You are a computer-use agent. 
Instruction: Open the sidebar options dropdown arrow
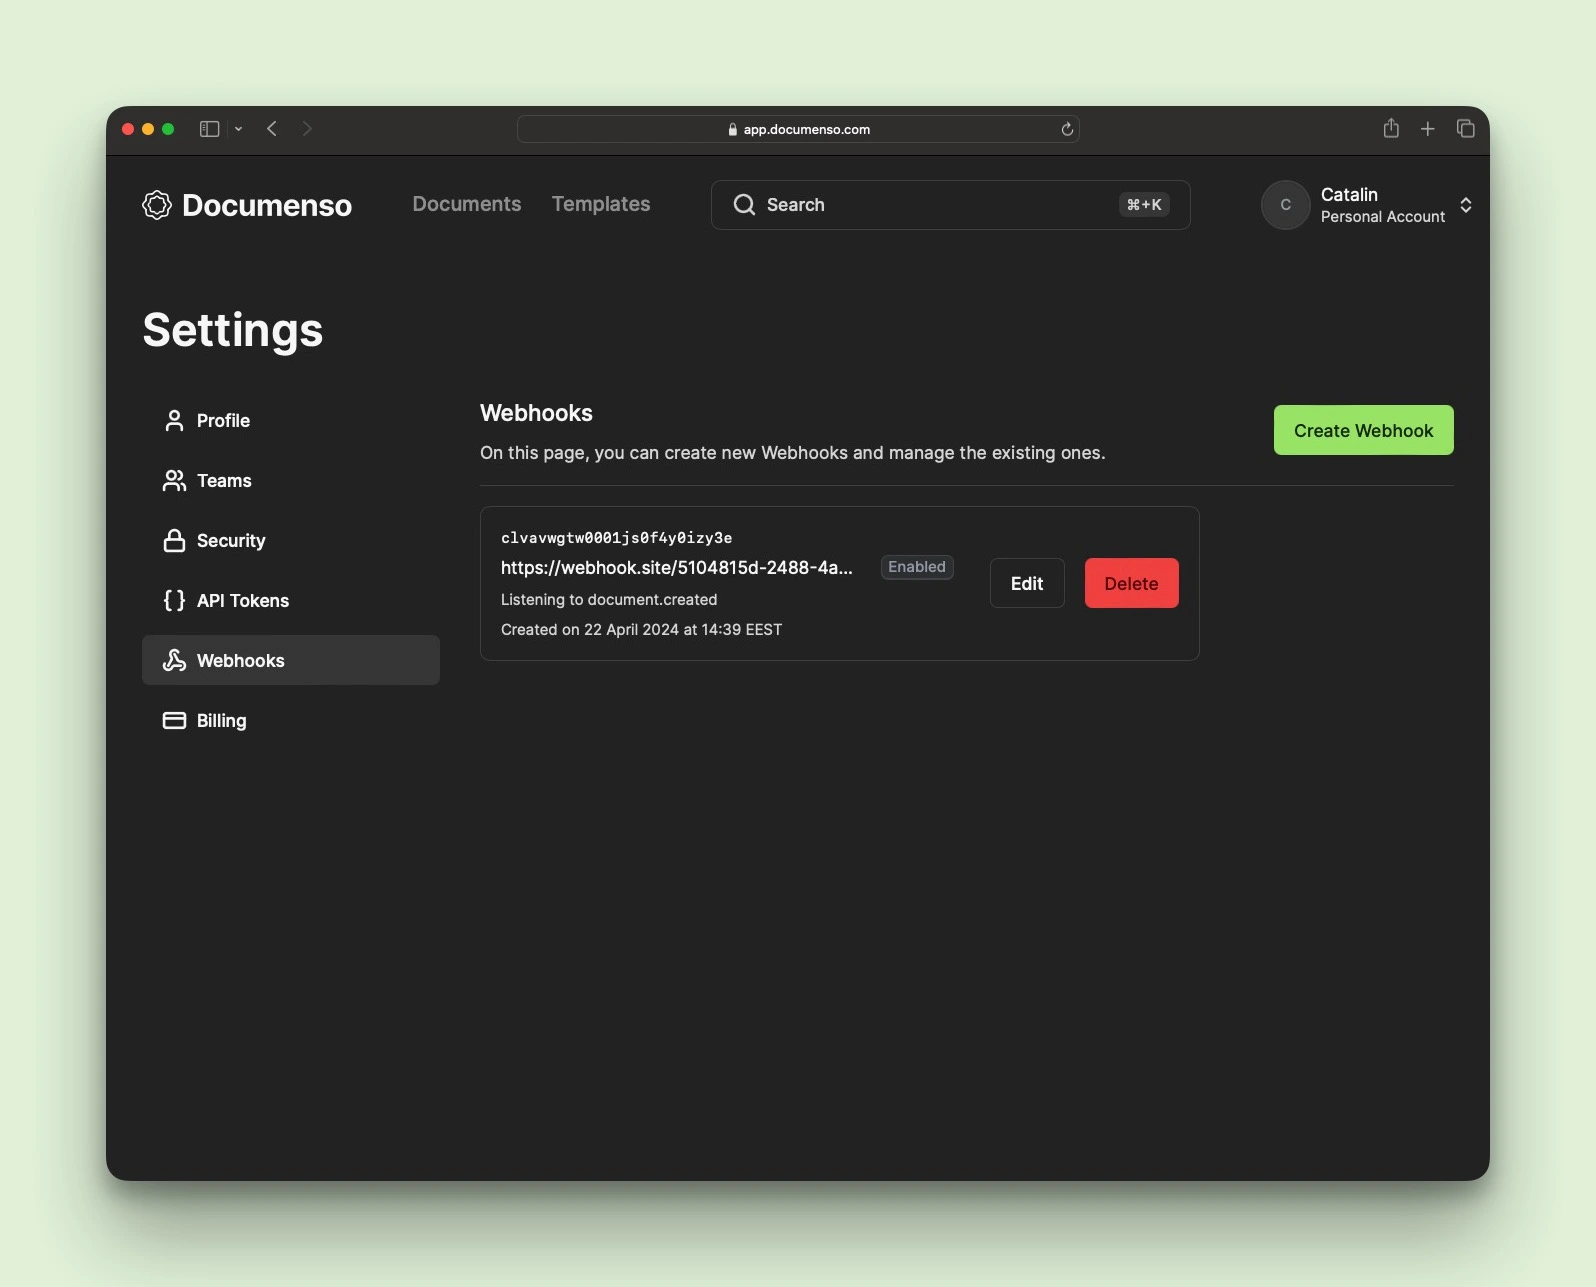238,129
